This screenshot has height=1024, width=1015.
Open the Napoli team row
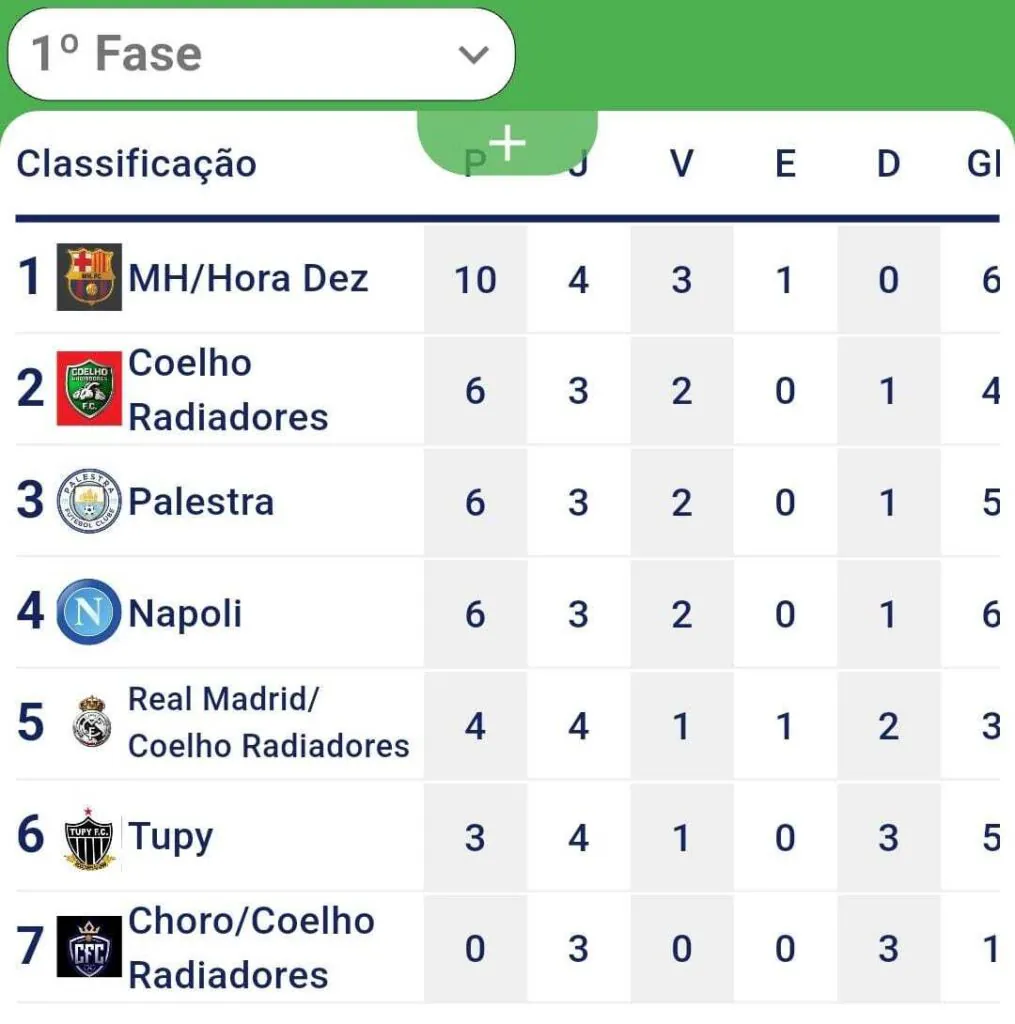coord(508,613)
